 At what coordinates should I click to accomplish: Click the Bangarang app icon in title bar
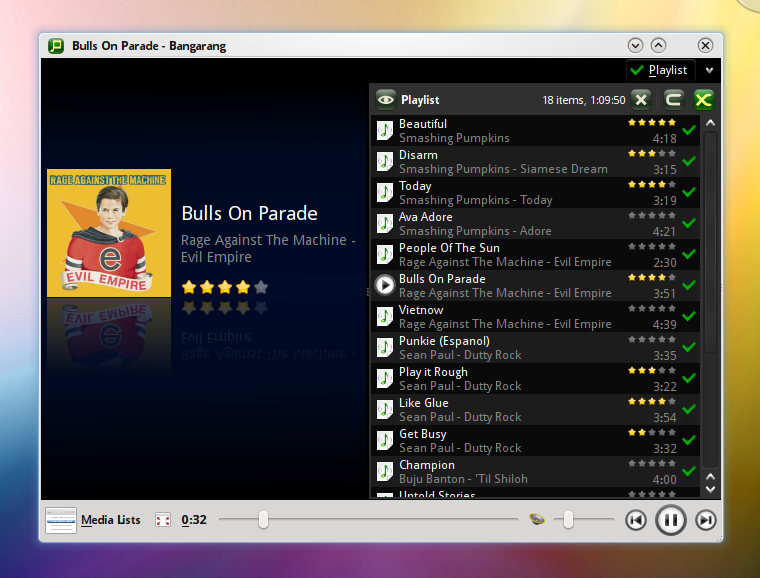pos(56,46)
